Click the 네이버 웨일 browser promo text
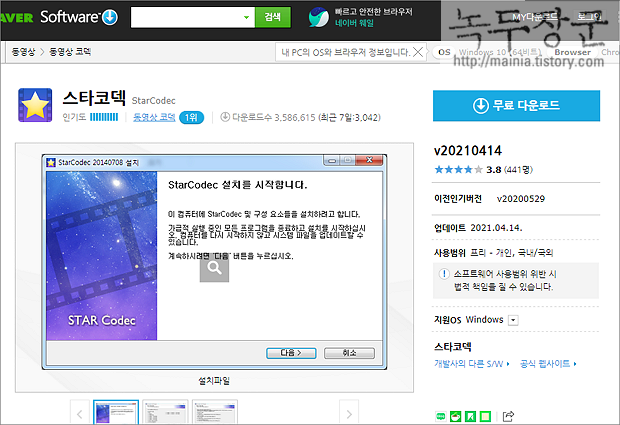 tap(355, 23)
